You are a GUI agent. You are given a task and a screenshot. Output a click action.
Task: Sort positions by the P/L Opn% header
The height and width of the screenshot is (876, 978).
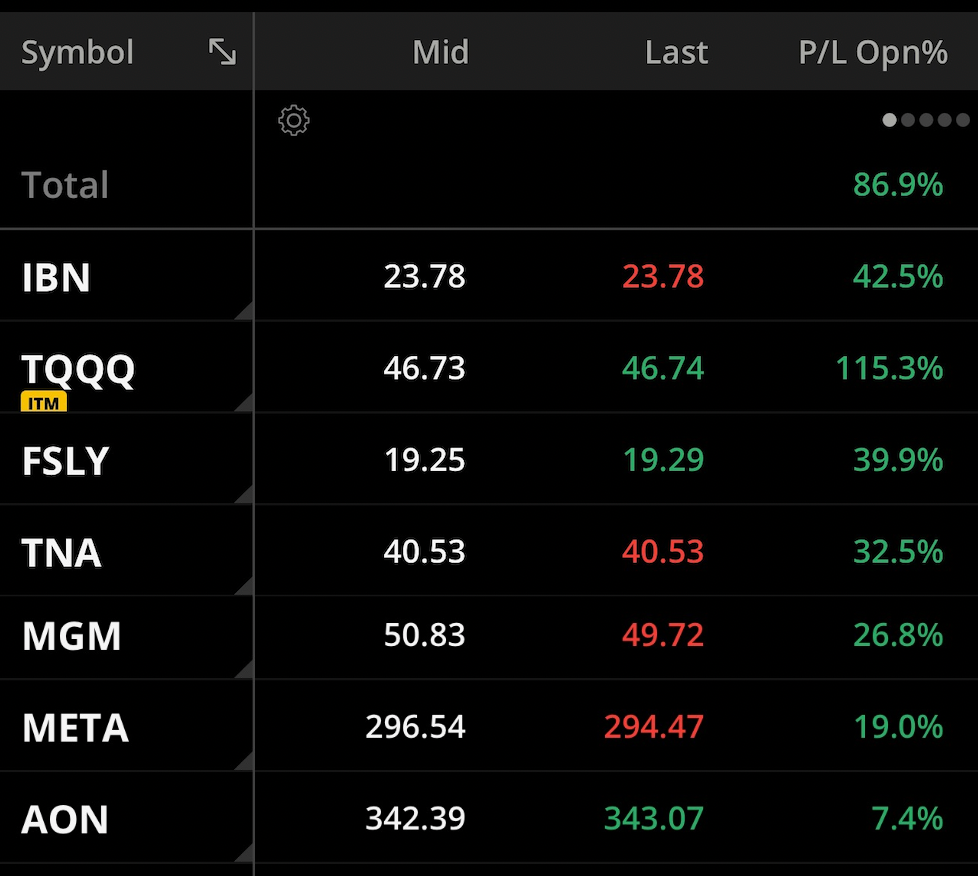click(x=872, y=51)
